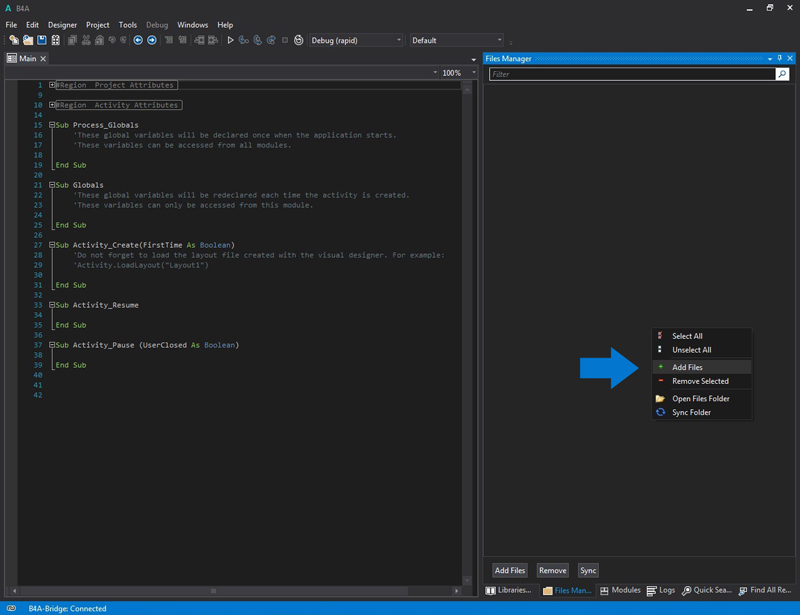Click the Filter input field
This screenshot has width=800, height=615.
(632, 74)
